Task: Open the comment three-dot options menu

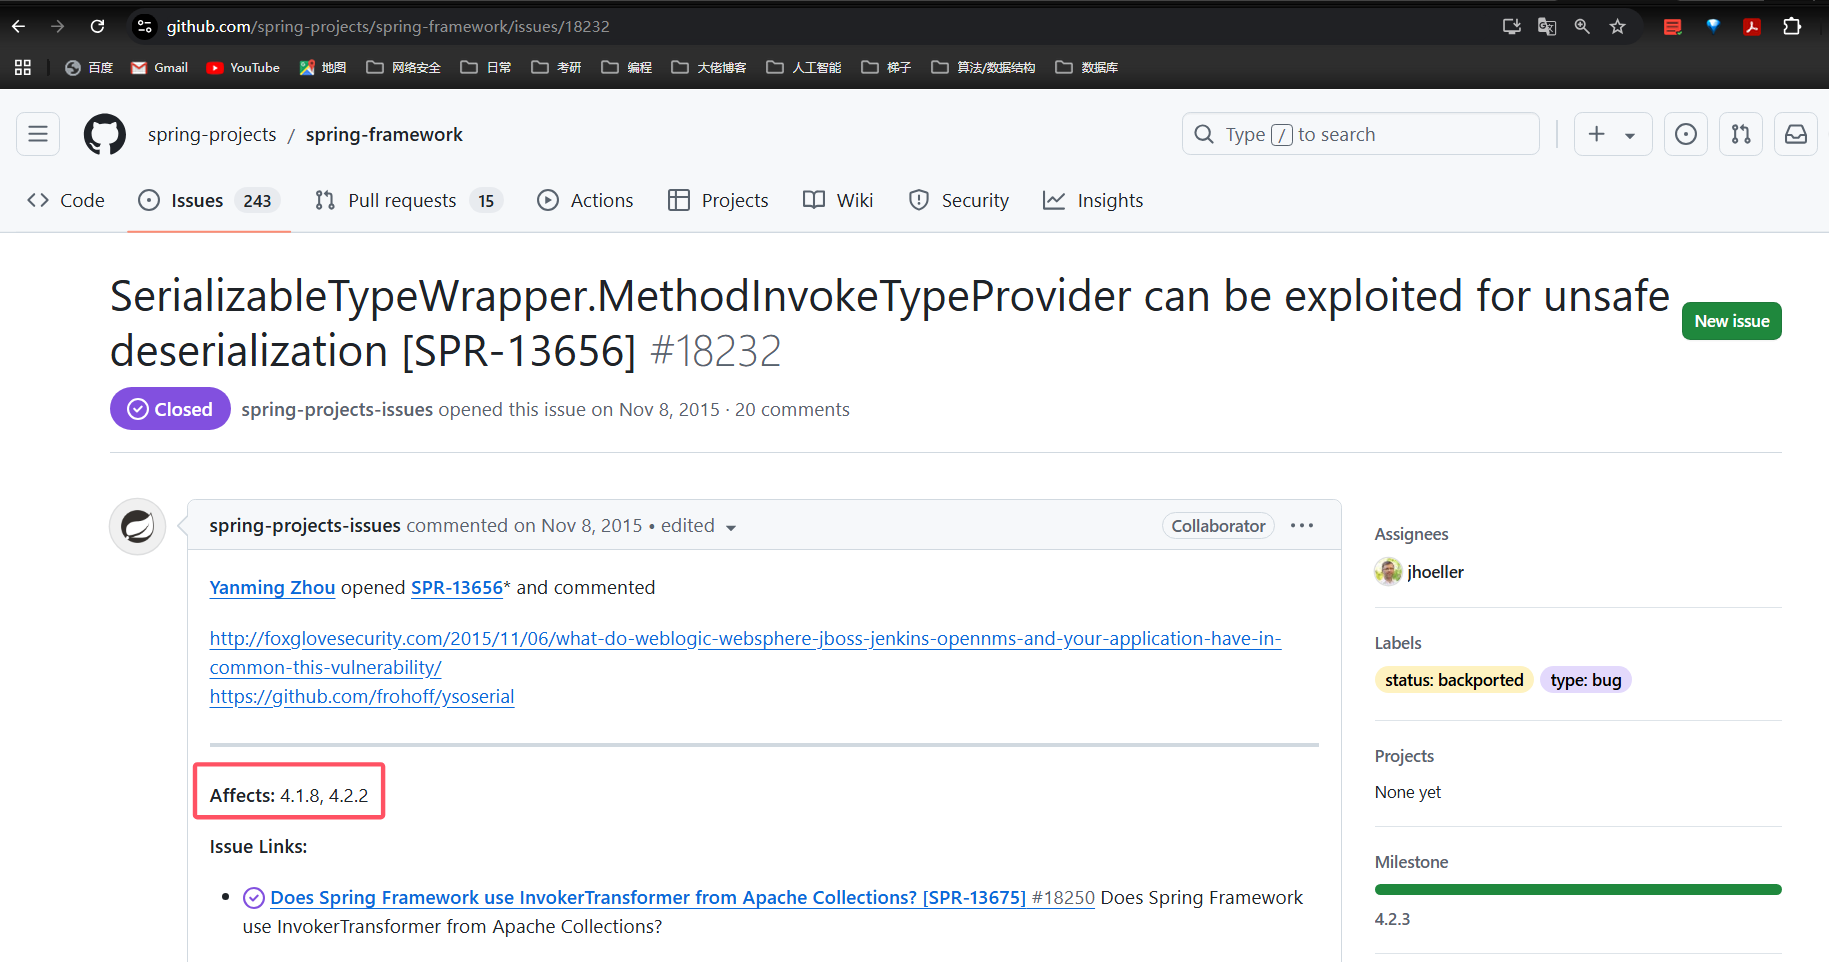Action: (1302, 526)
